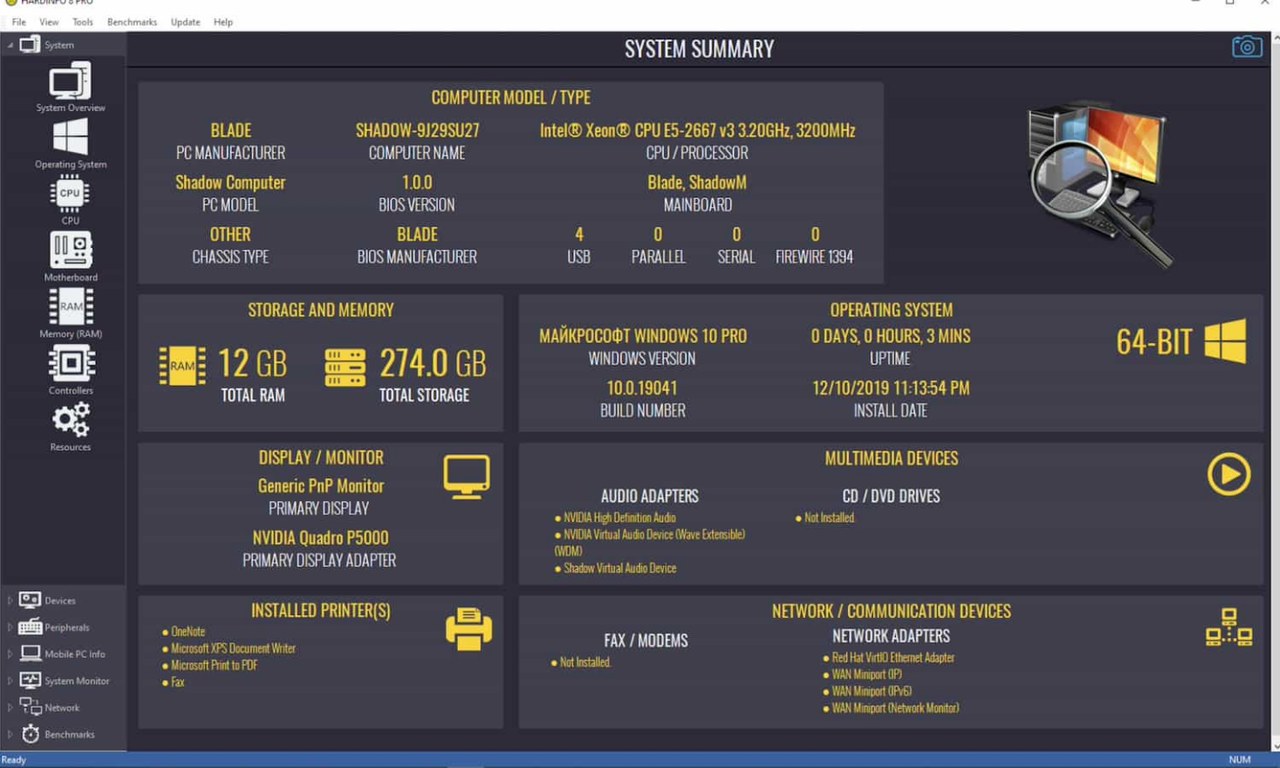Image resolution: width=1280 pixels, height=768 pixels.
Task: Click the uptime 0 DAYS, 0 HOURS value
Action: pos(890,336)
